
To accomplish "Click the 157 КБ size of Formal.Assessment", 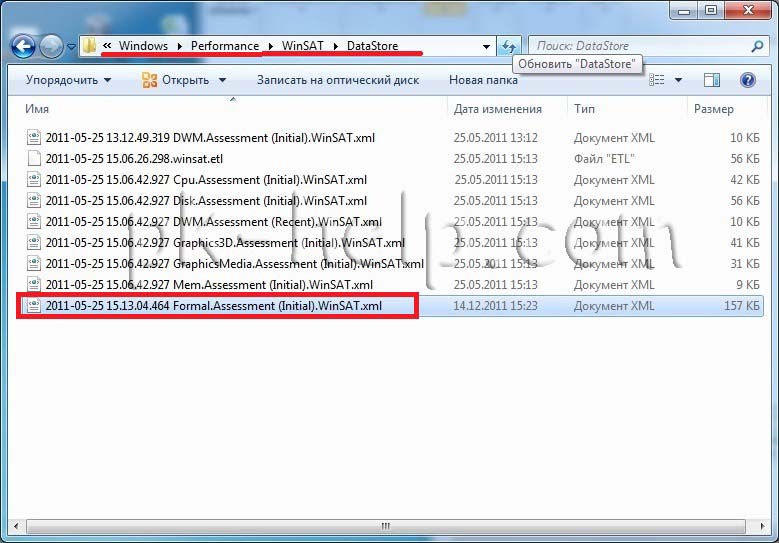I will click(x=741, y=306).
